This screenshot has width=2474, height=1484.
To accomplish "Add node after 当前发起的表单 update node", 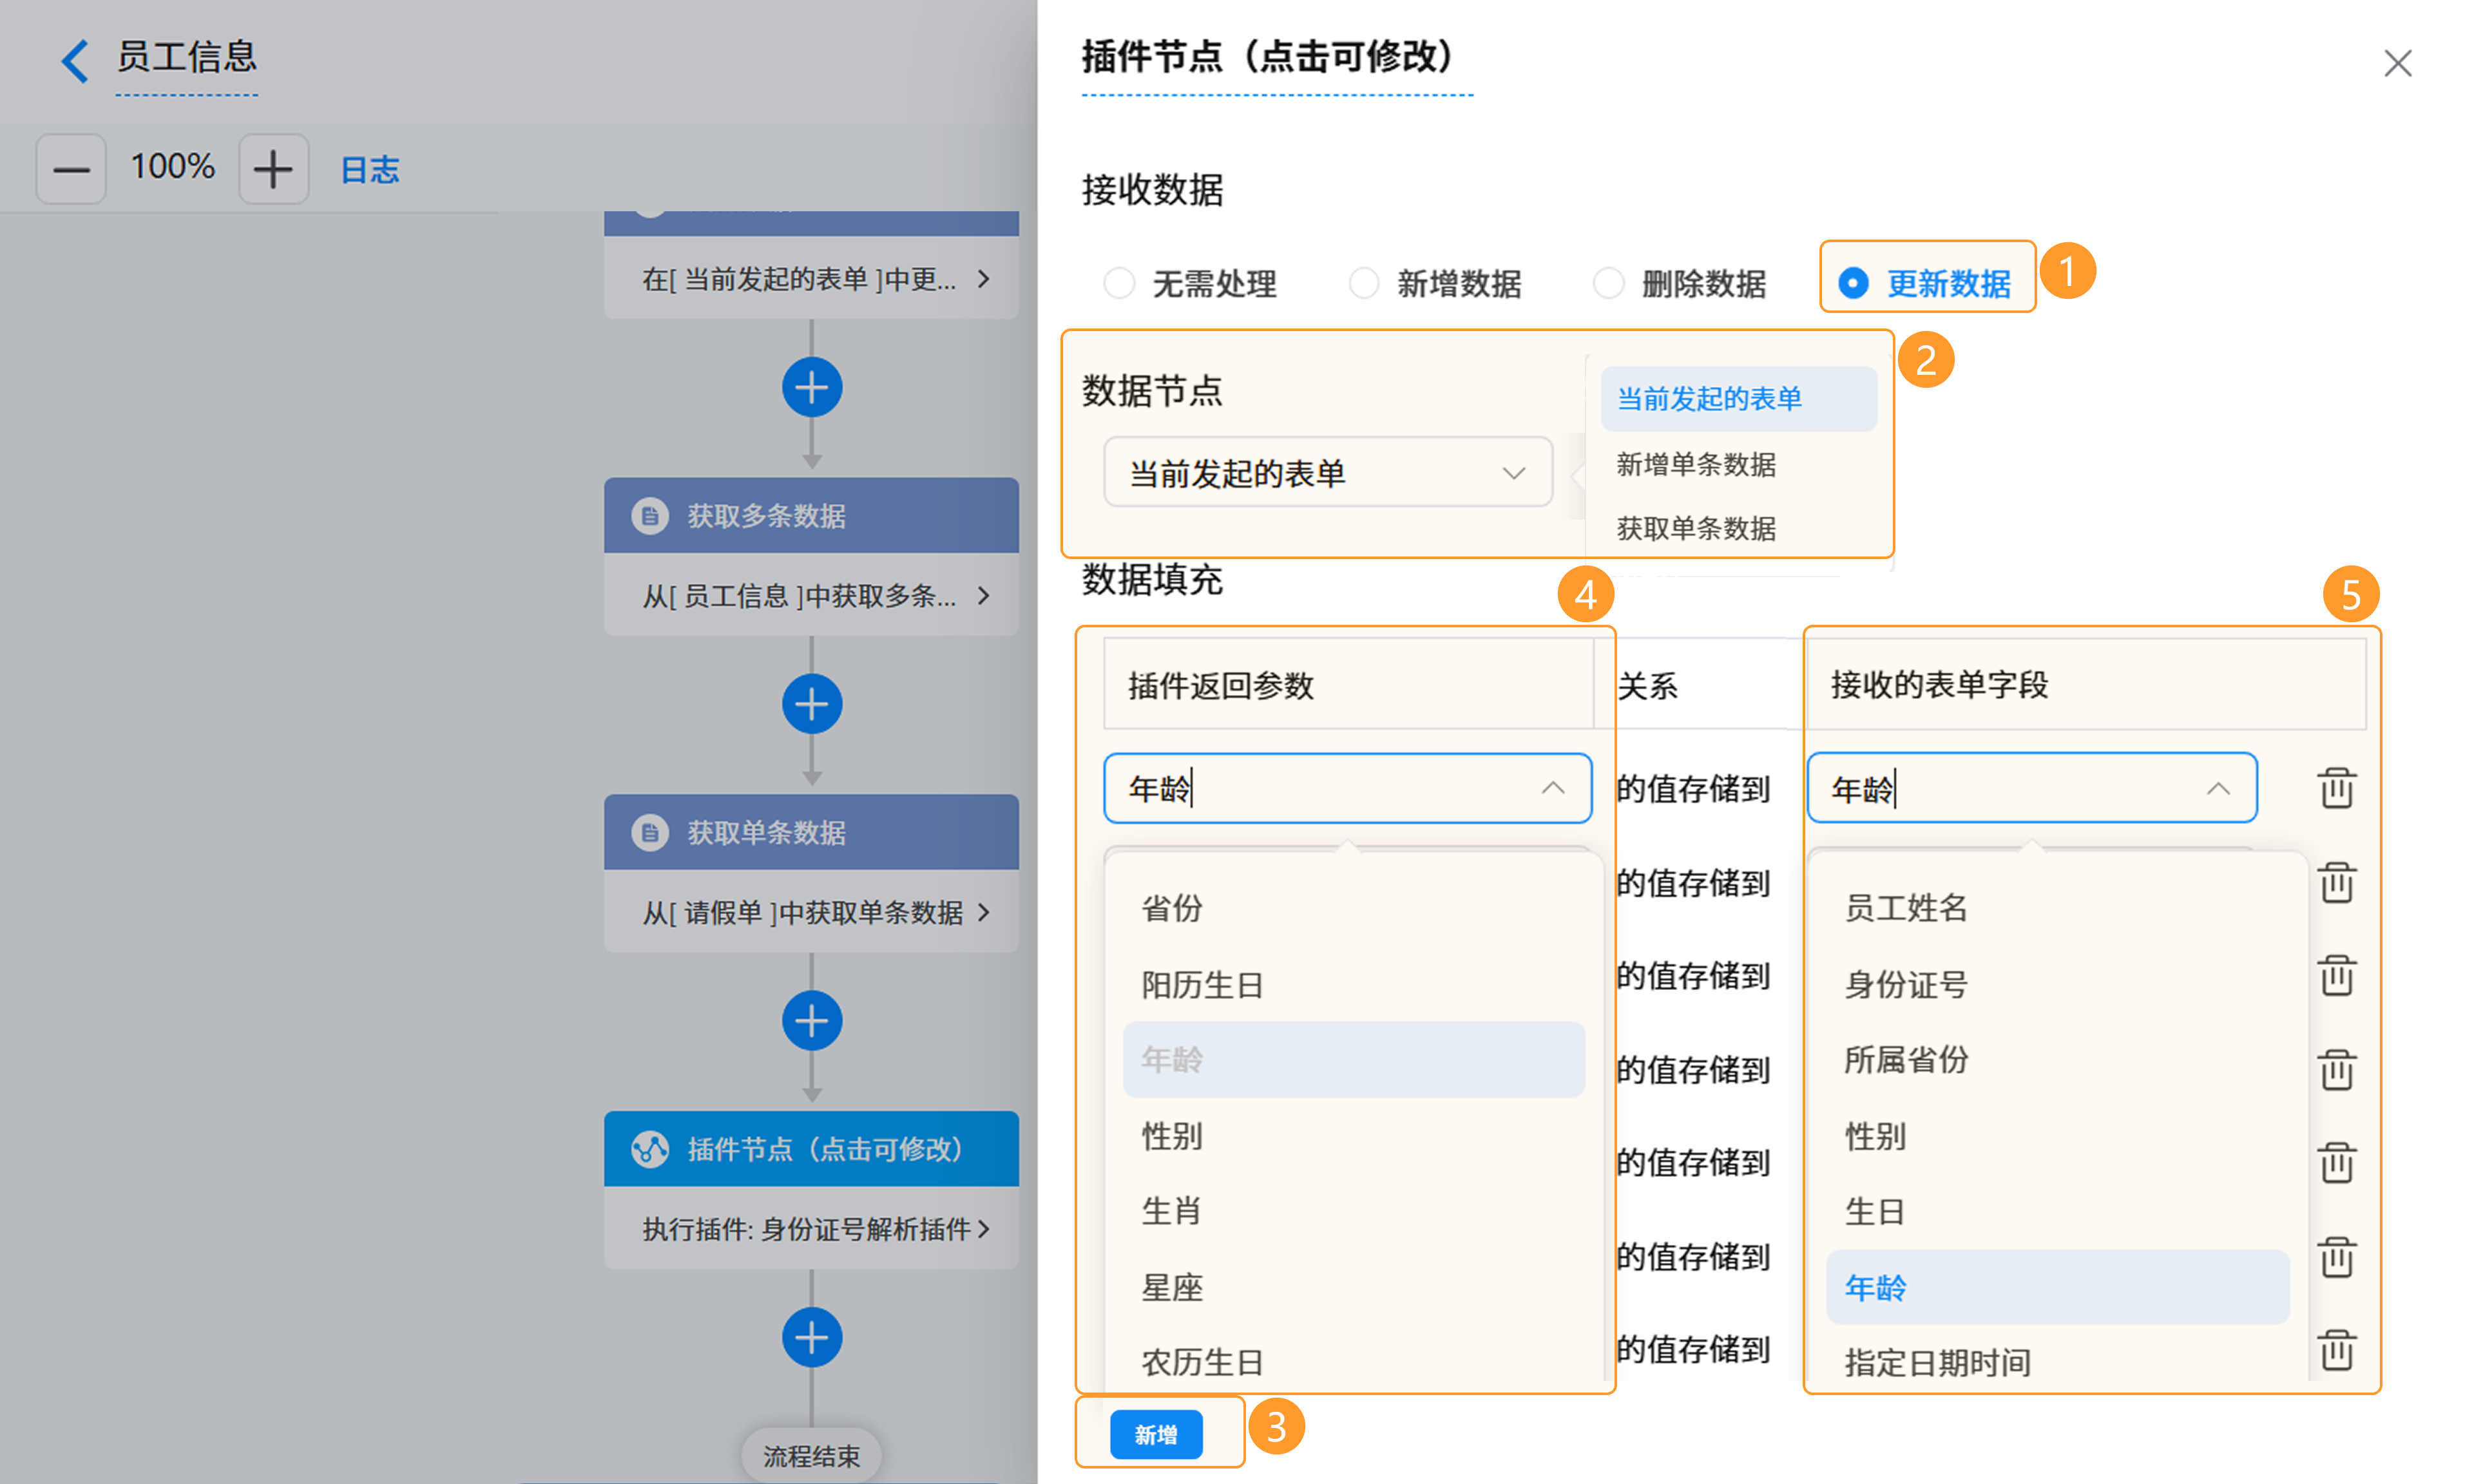I will (x=811, y=388).
